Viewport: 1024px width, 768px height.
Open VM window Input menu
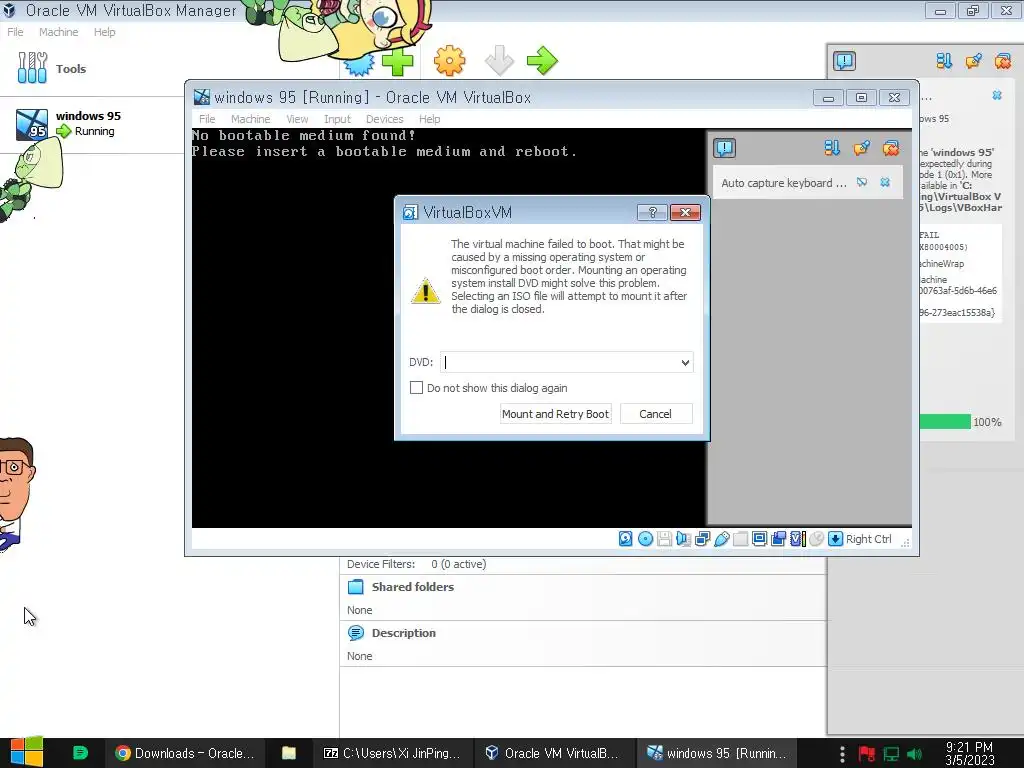pos(337,119)
